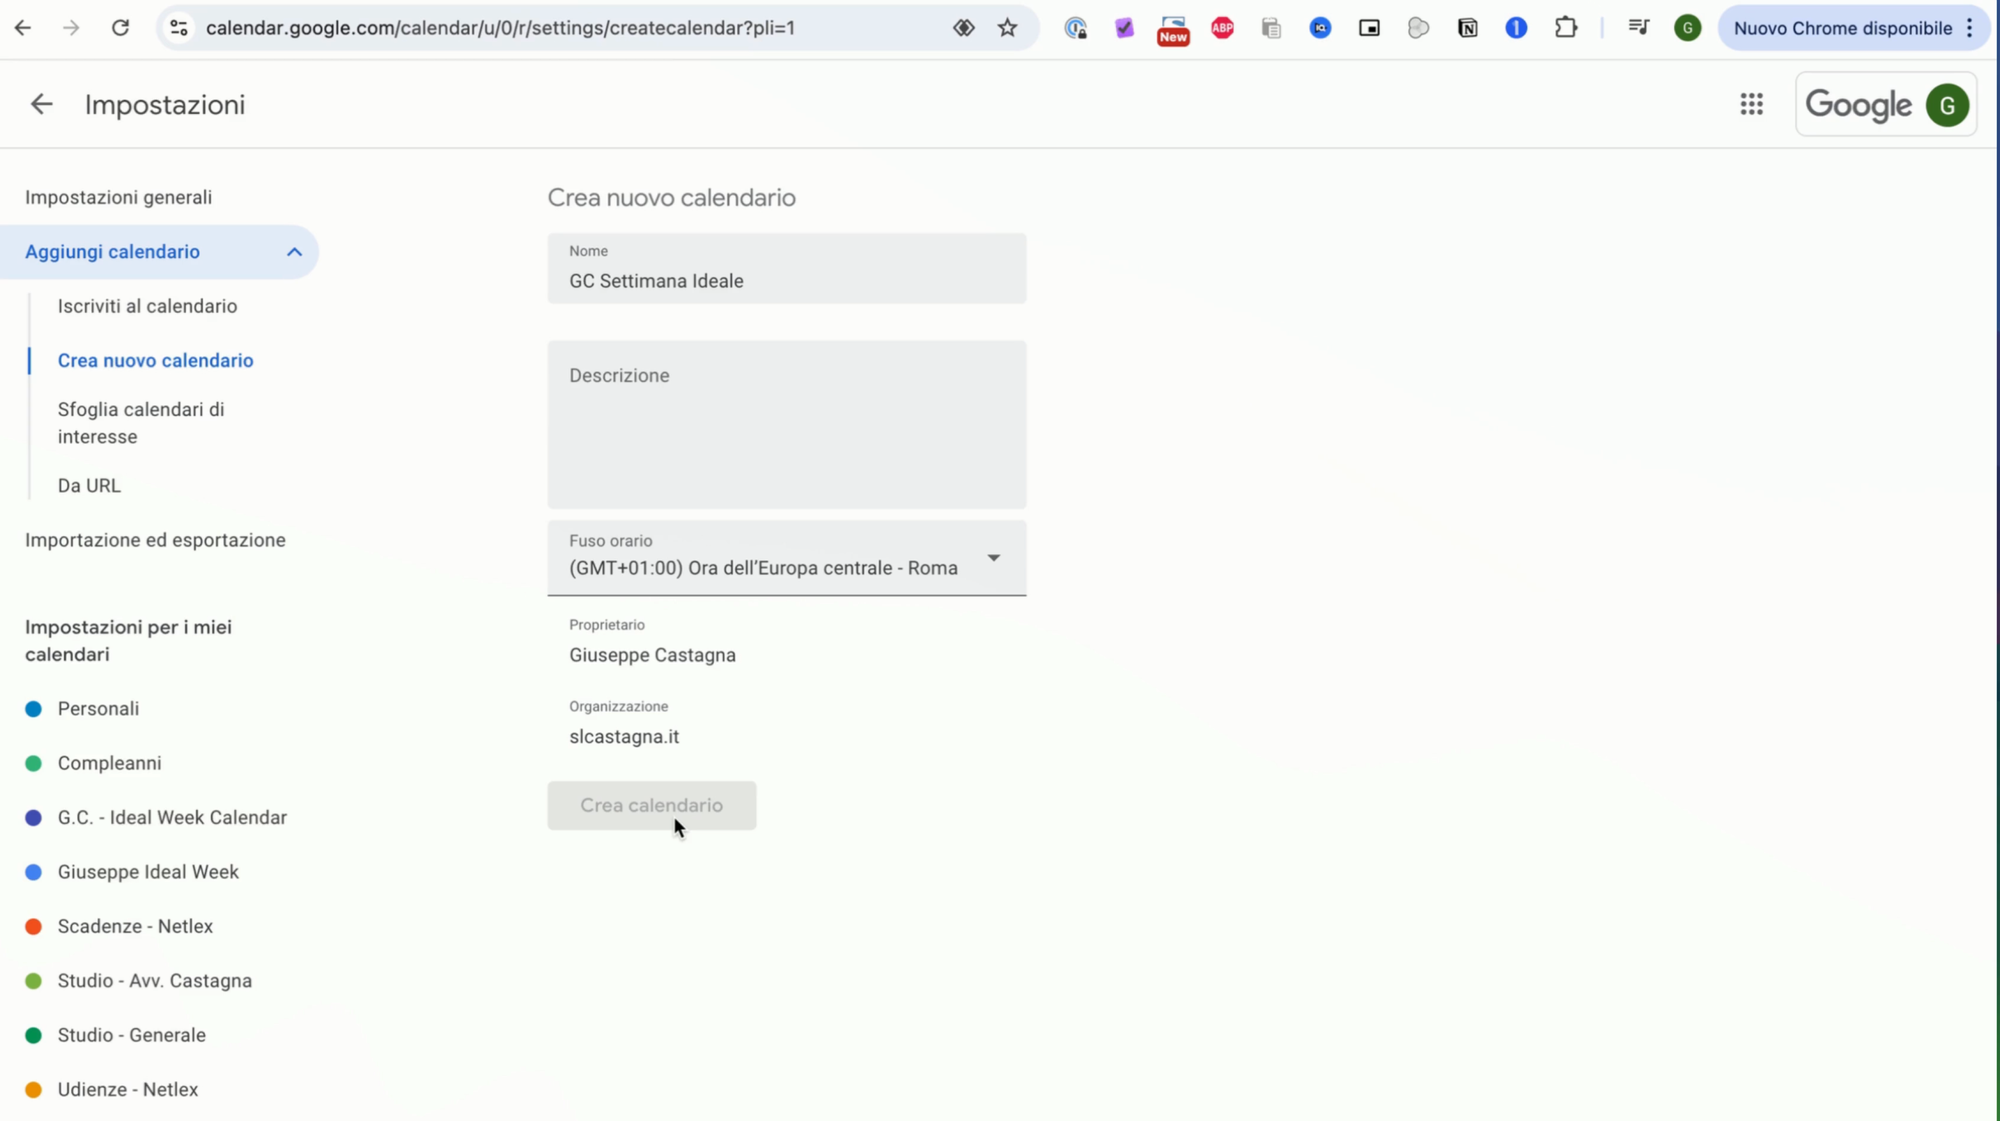This screenshot has height=1121, width=2000.
Task: Click the Google account avatar G
Action: [x=1946, y=105]
